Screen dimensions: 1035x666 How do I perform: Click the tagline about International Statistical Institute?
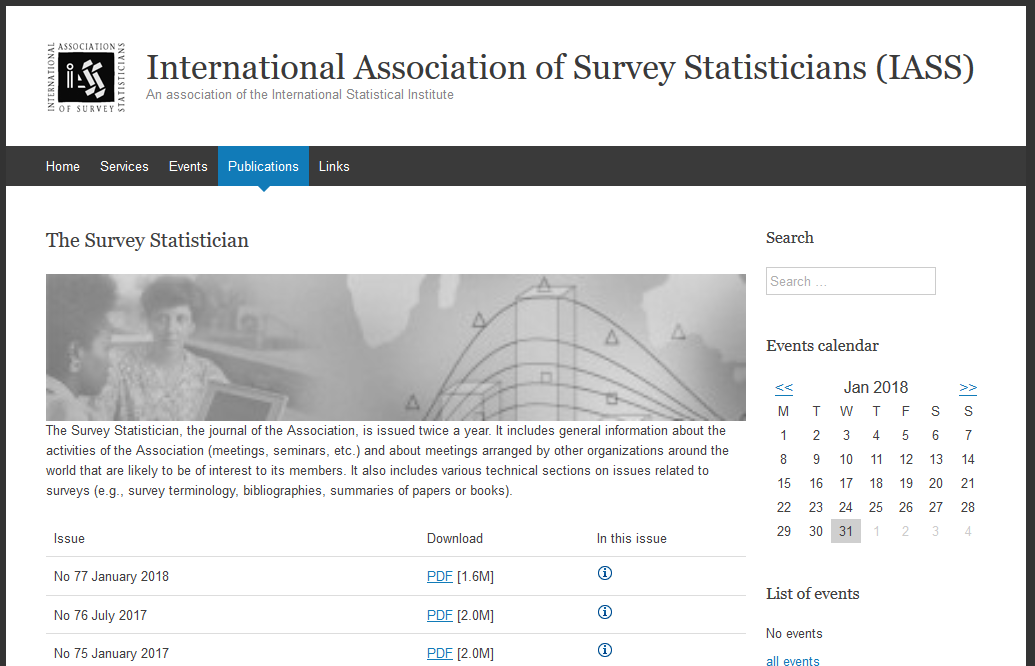pyautogui.click(x=300, y=94)
